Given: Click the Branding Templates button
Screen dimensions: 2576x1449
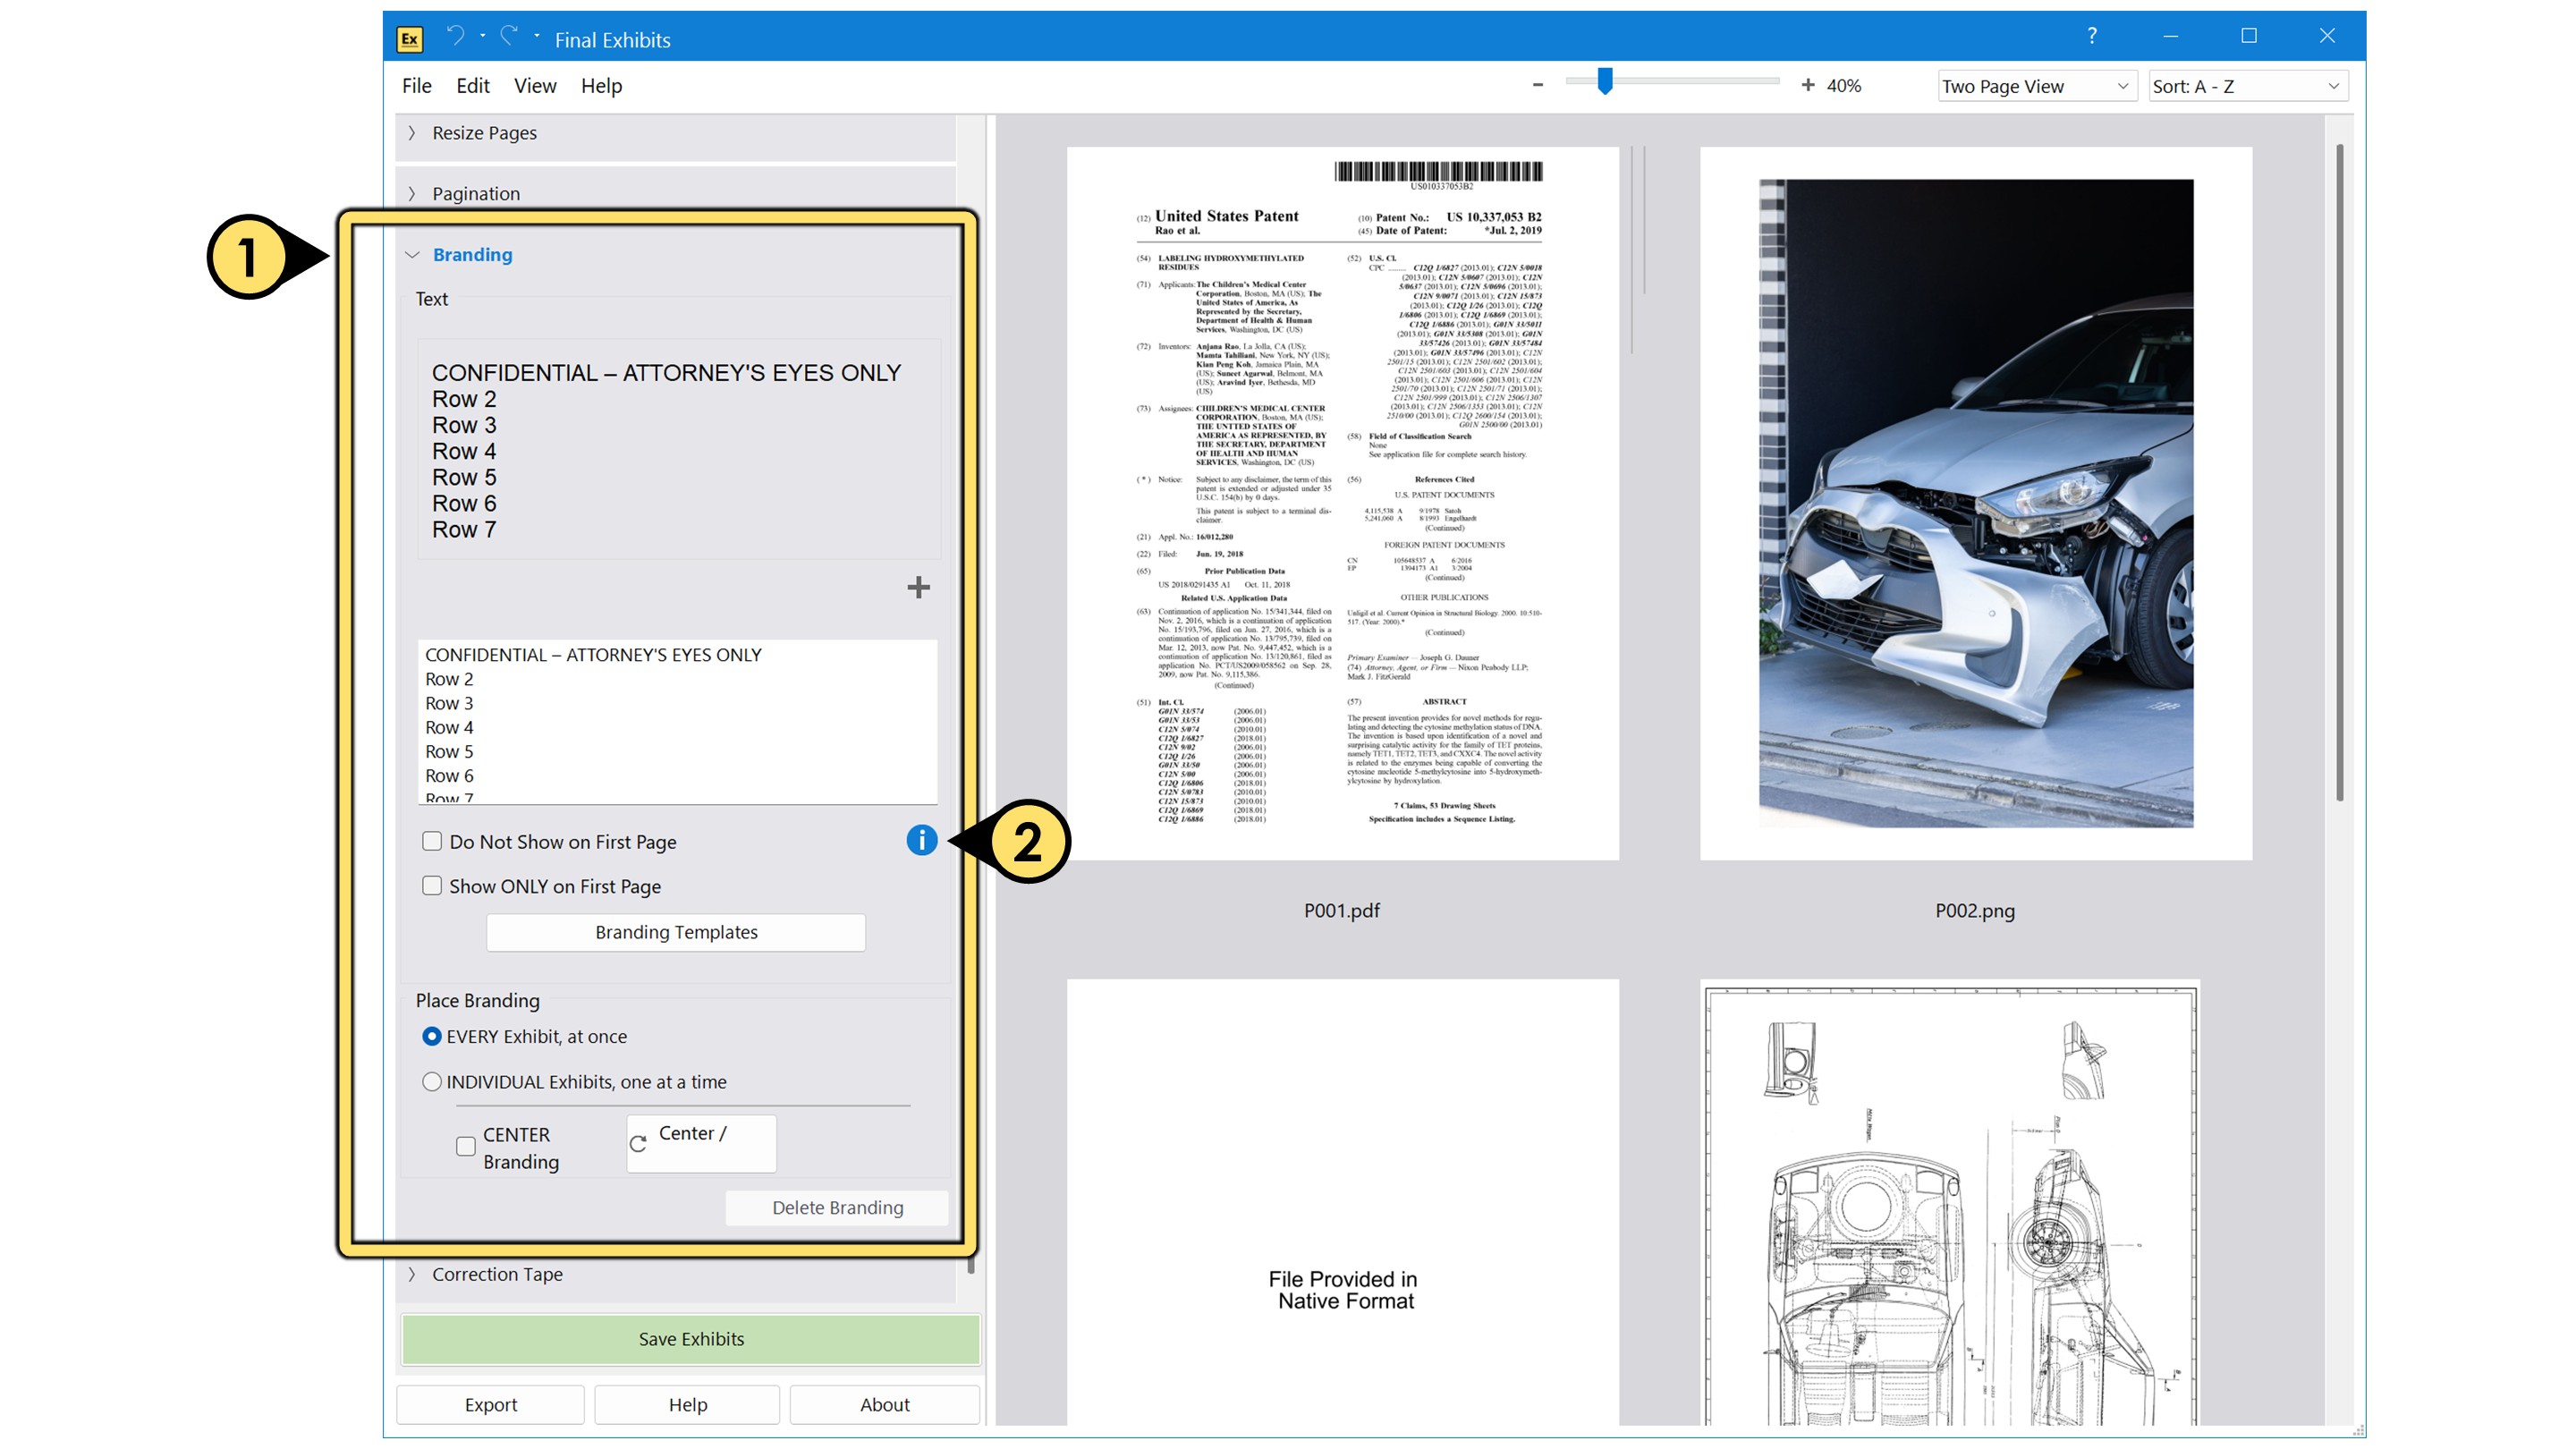Looking at the screenshot, I should pos(676,931).
